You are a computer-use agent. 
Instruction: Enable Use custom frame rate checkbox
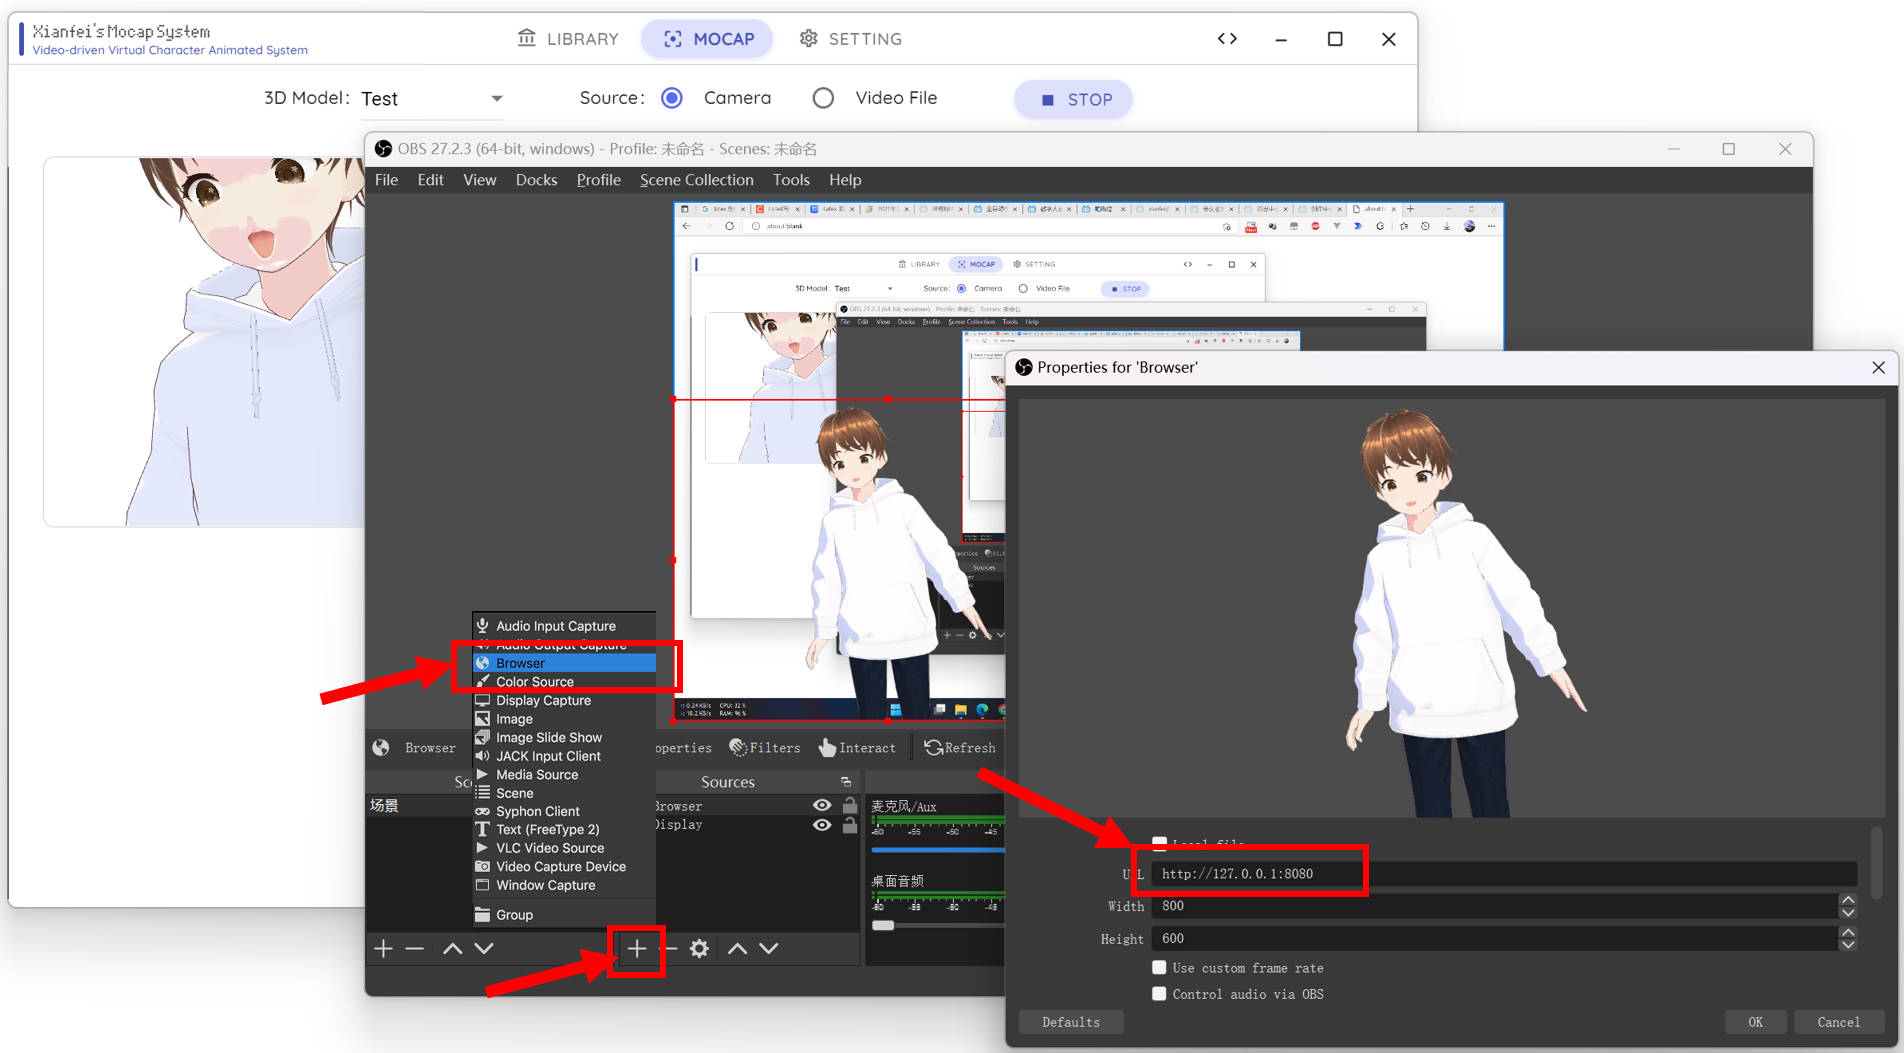pos(1159,967)
